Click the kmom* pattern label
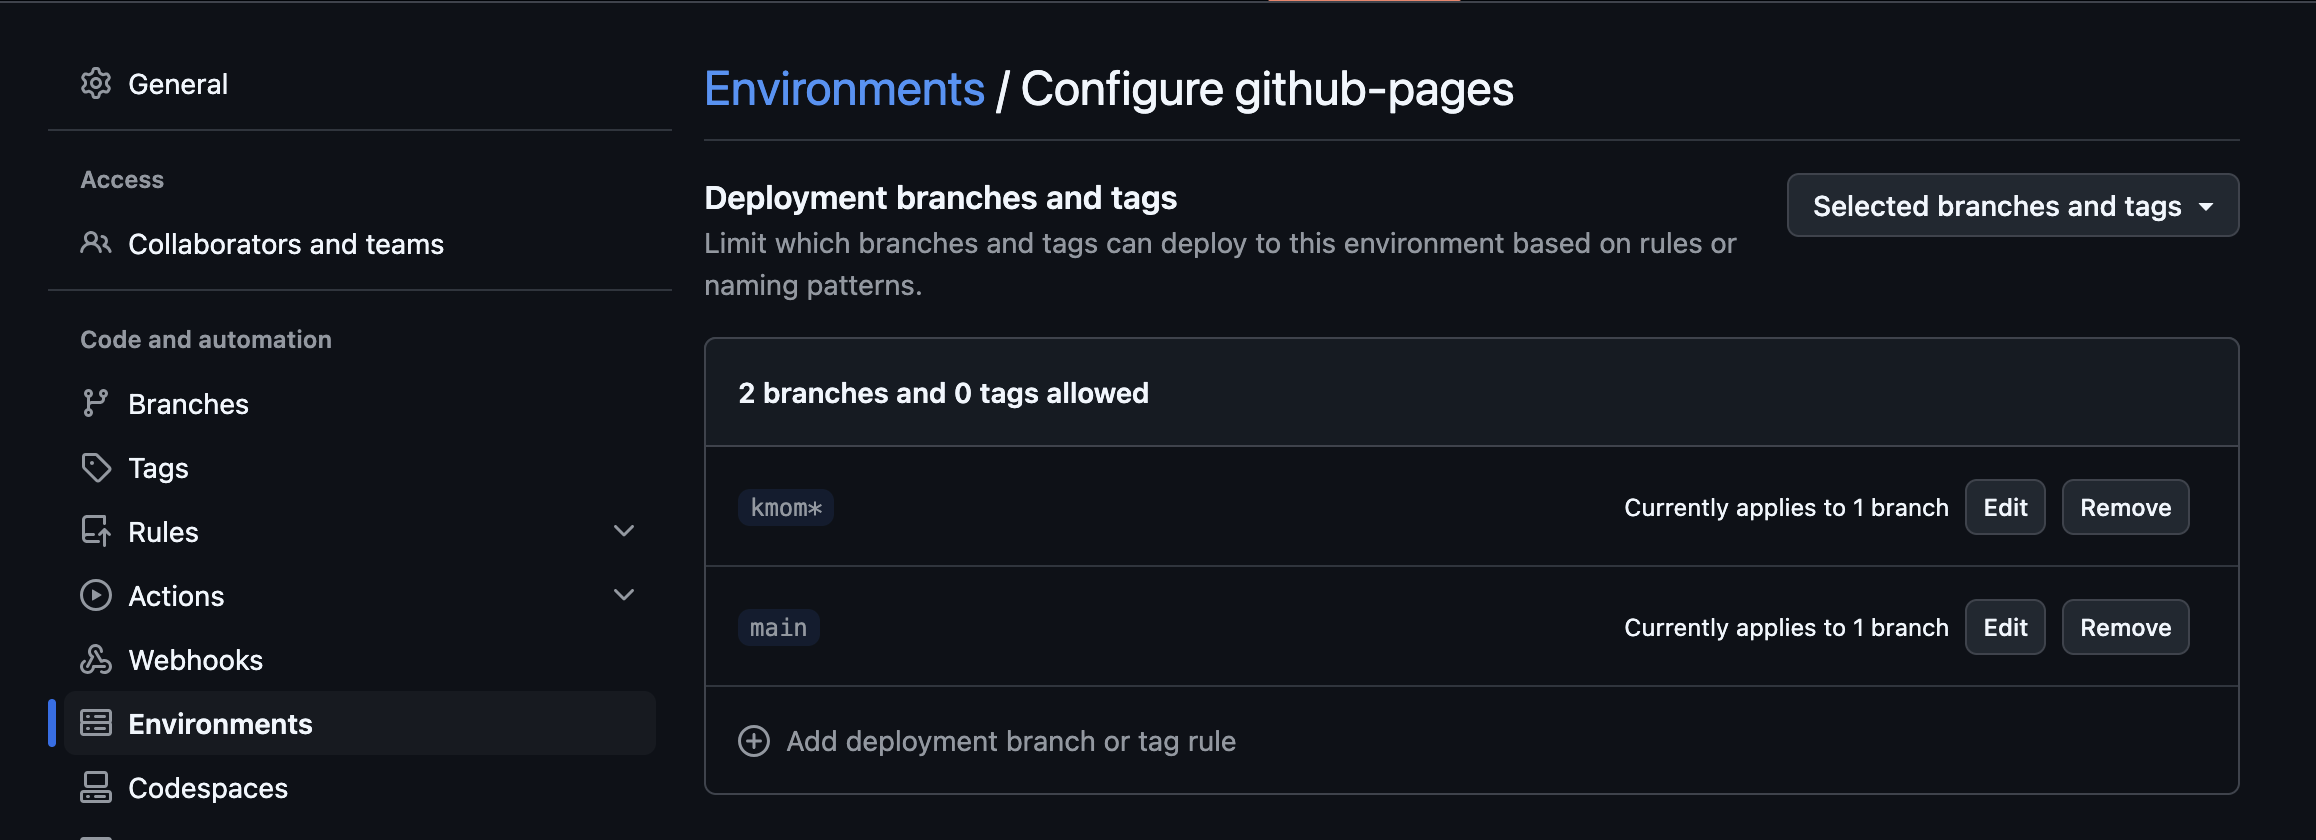Viewport: 2316px width, 840px height. (786, 507)
